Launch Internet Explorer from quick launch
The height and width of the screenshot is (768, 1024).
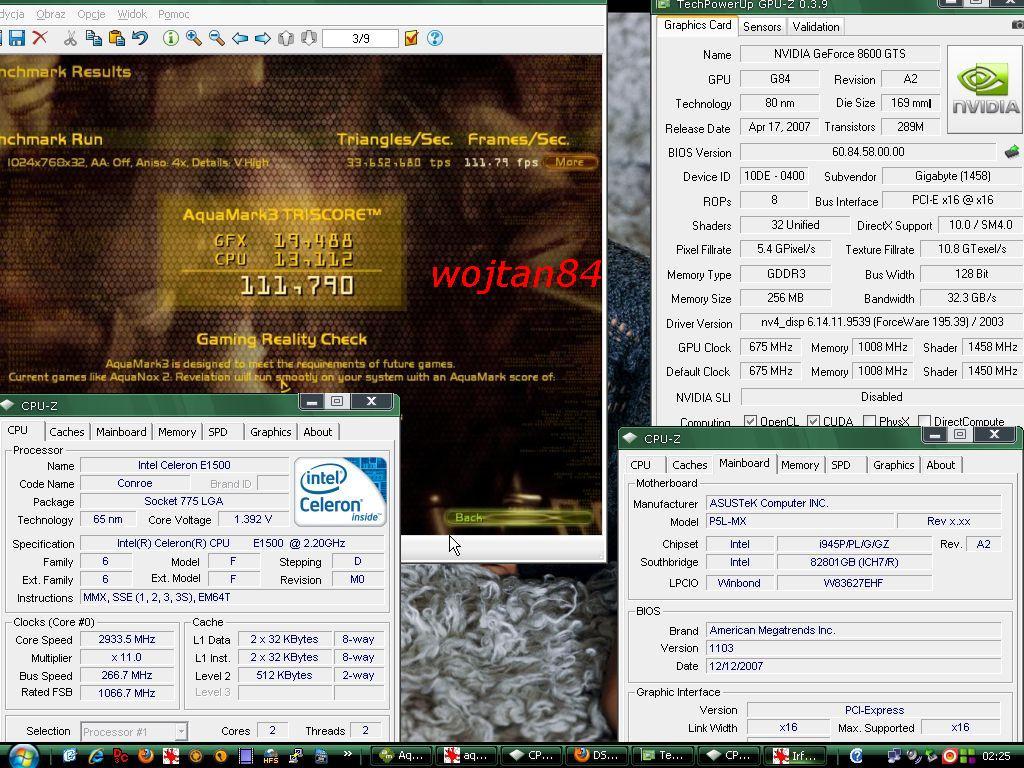click(x=96, y=756)
